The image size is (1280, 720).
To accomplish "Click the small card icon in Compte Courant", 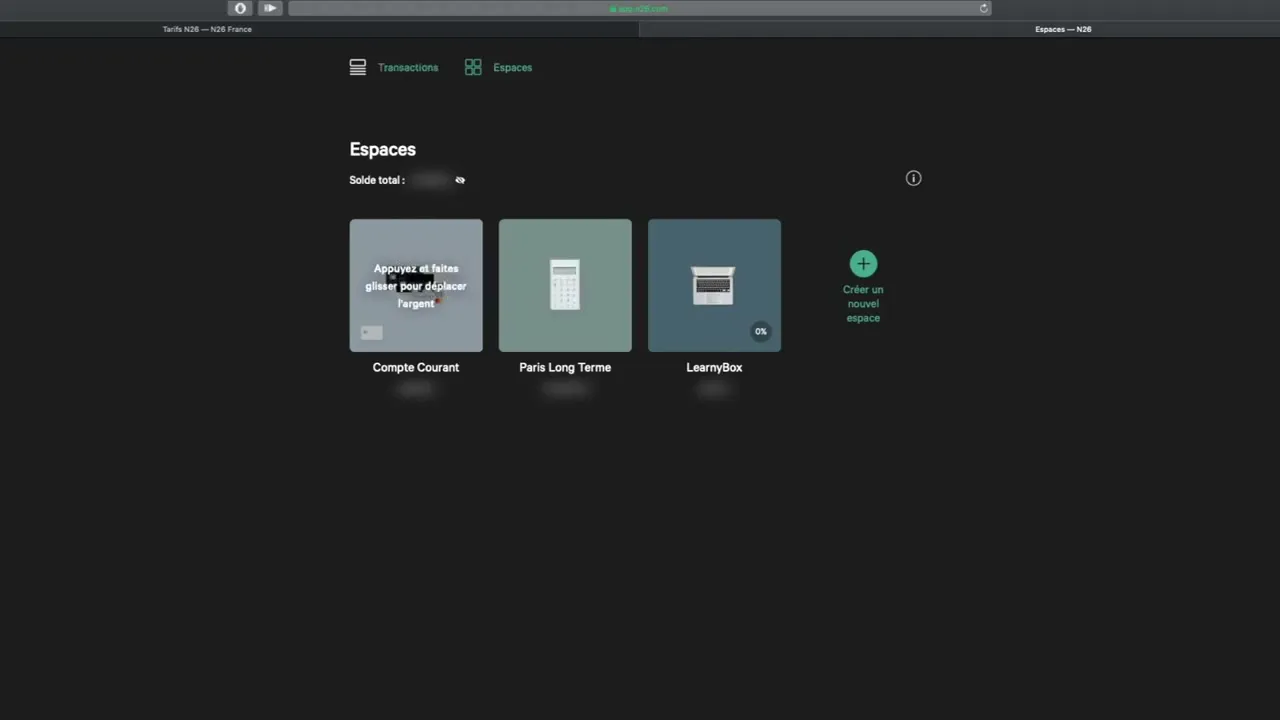I will coord(372,333).
